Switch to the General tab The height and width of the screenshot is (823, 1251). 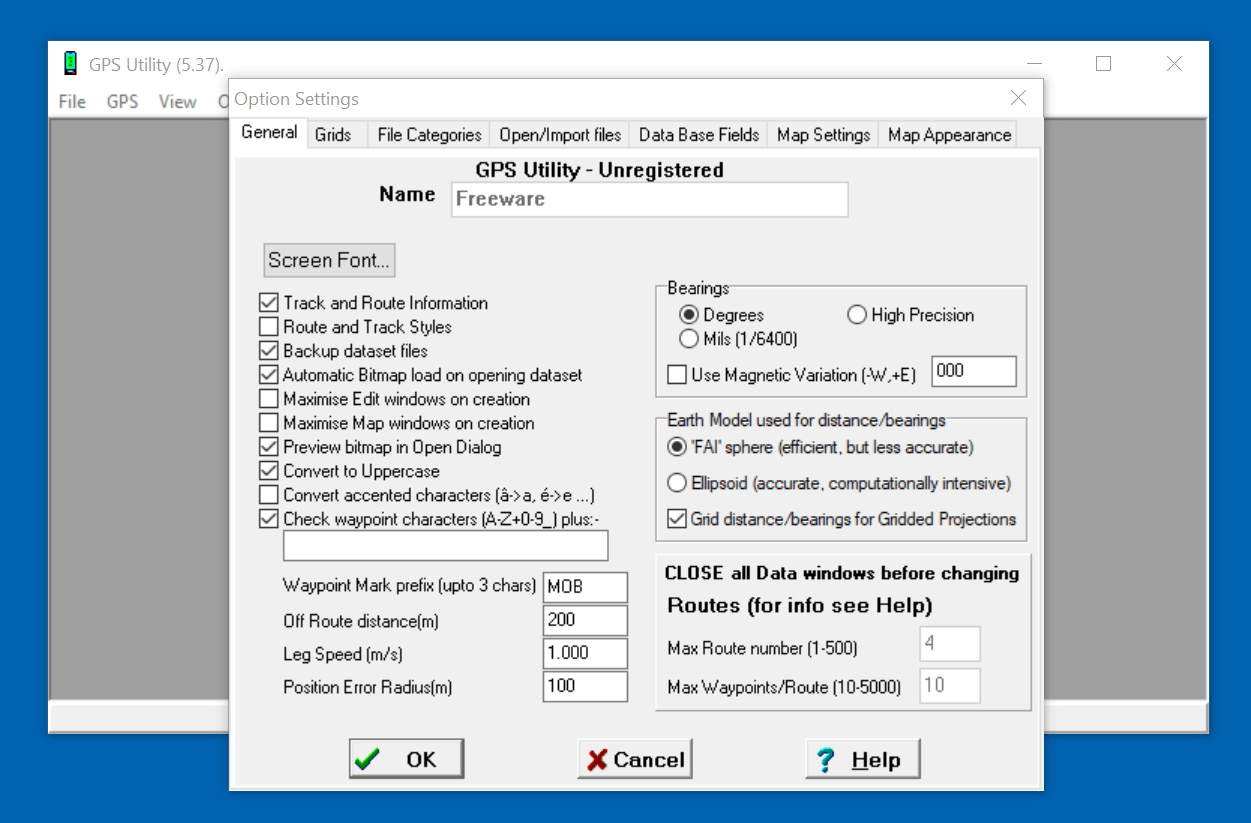coord(269,132)
